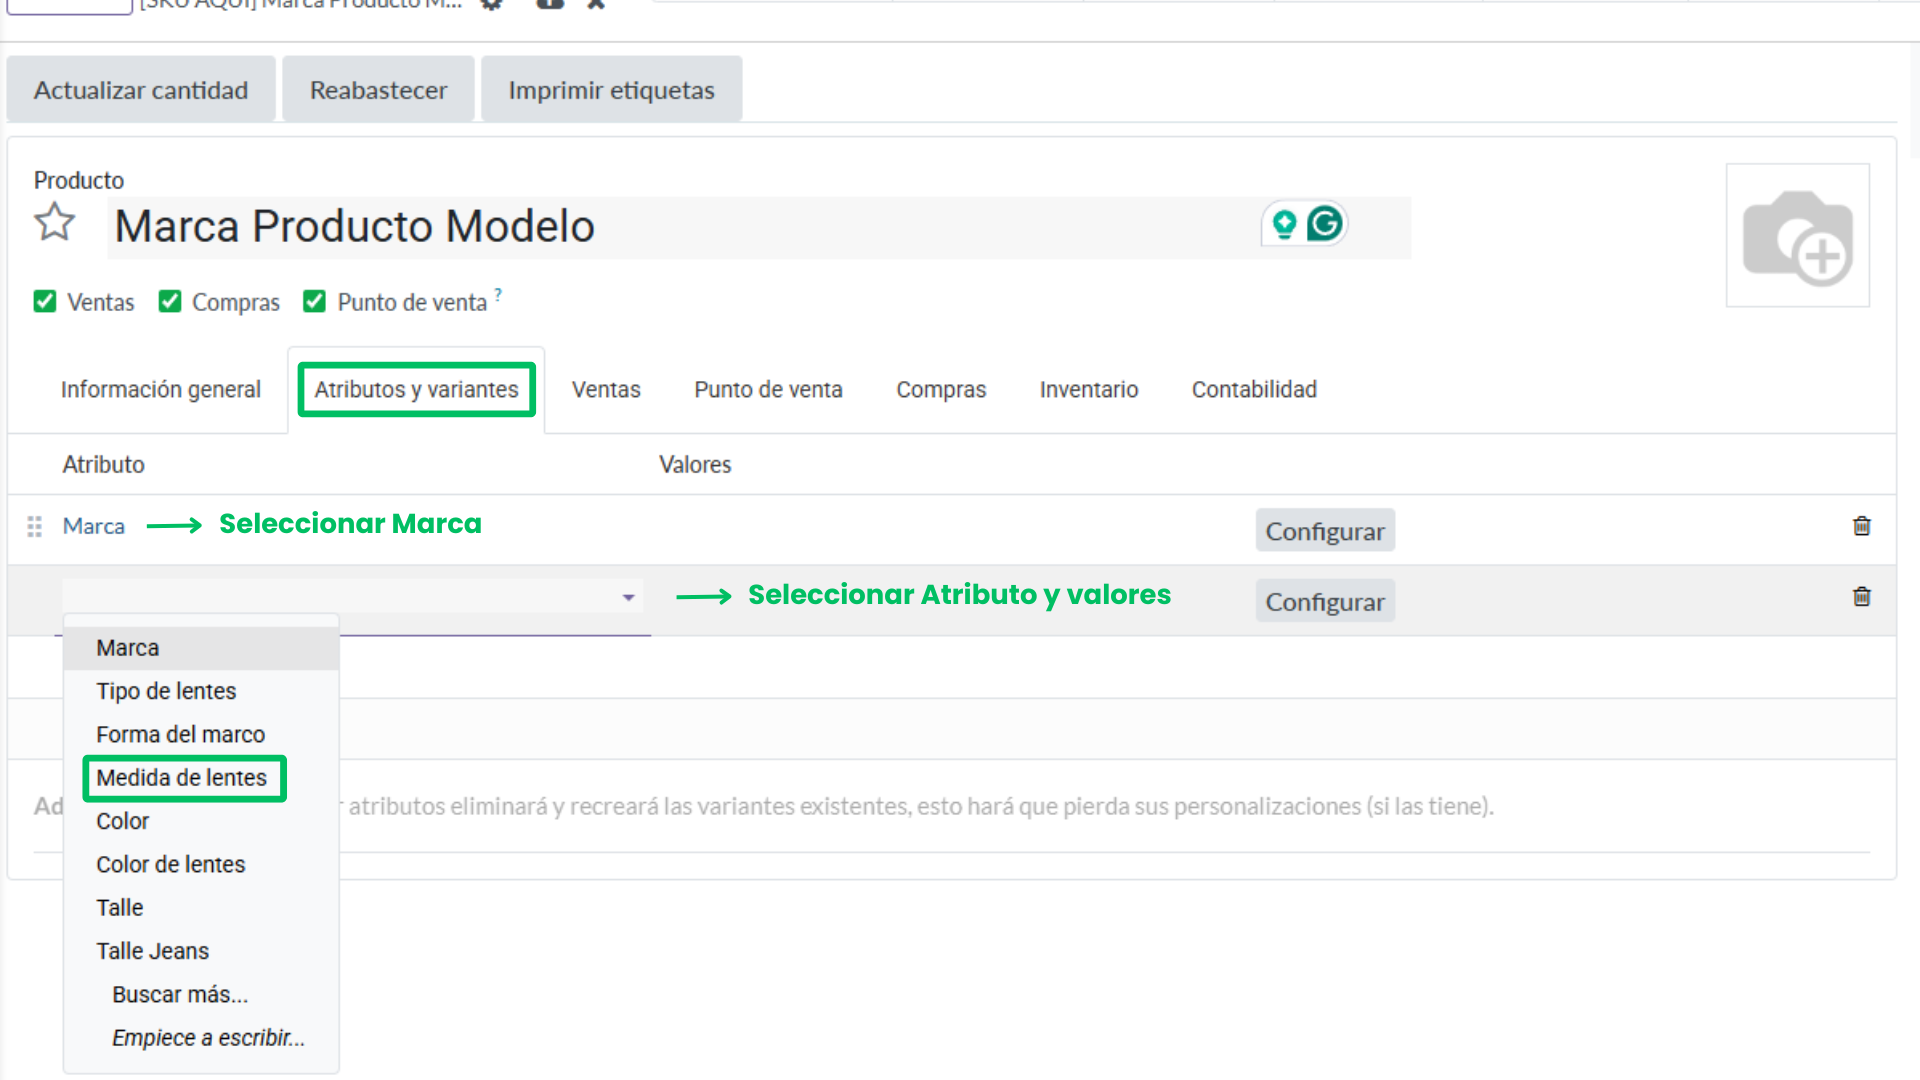This screenshot has width=1920, height=1080.
Task: Uncheck the Compras option
Action: (x=170, y=301)
